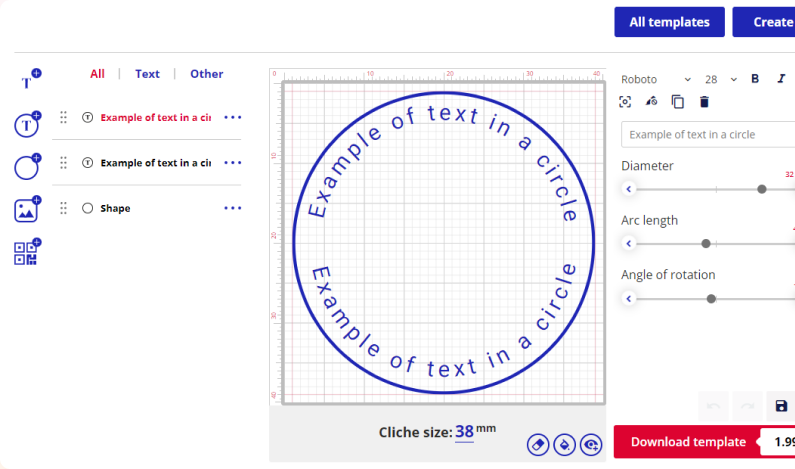The height and width of the screenshot is (469, 795).
Task: Add an image element
Action: (x=27, y=210)
